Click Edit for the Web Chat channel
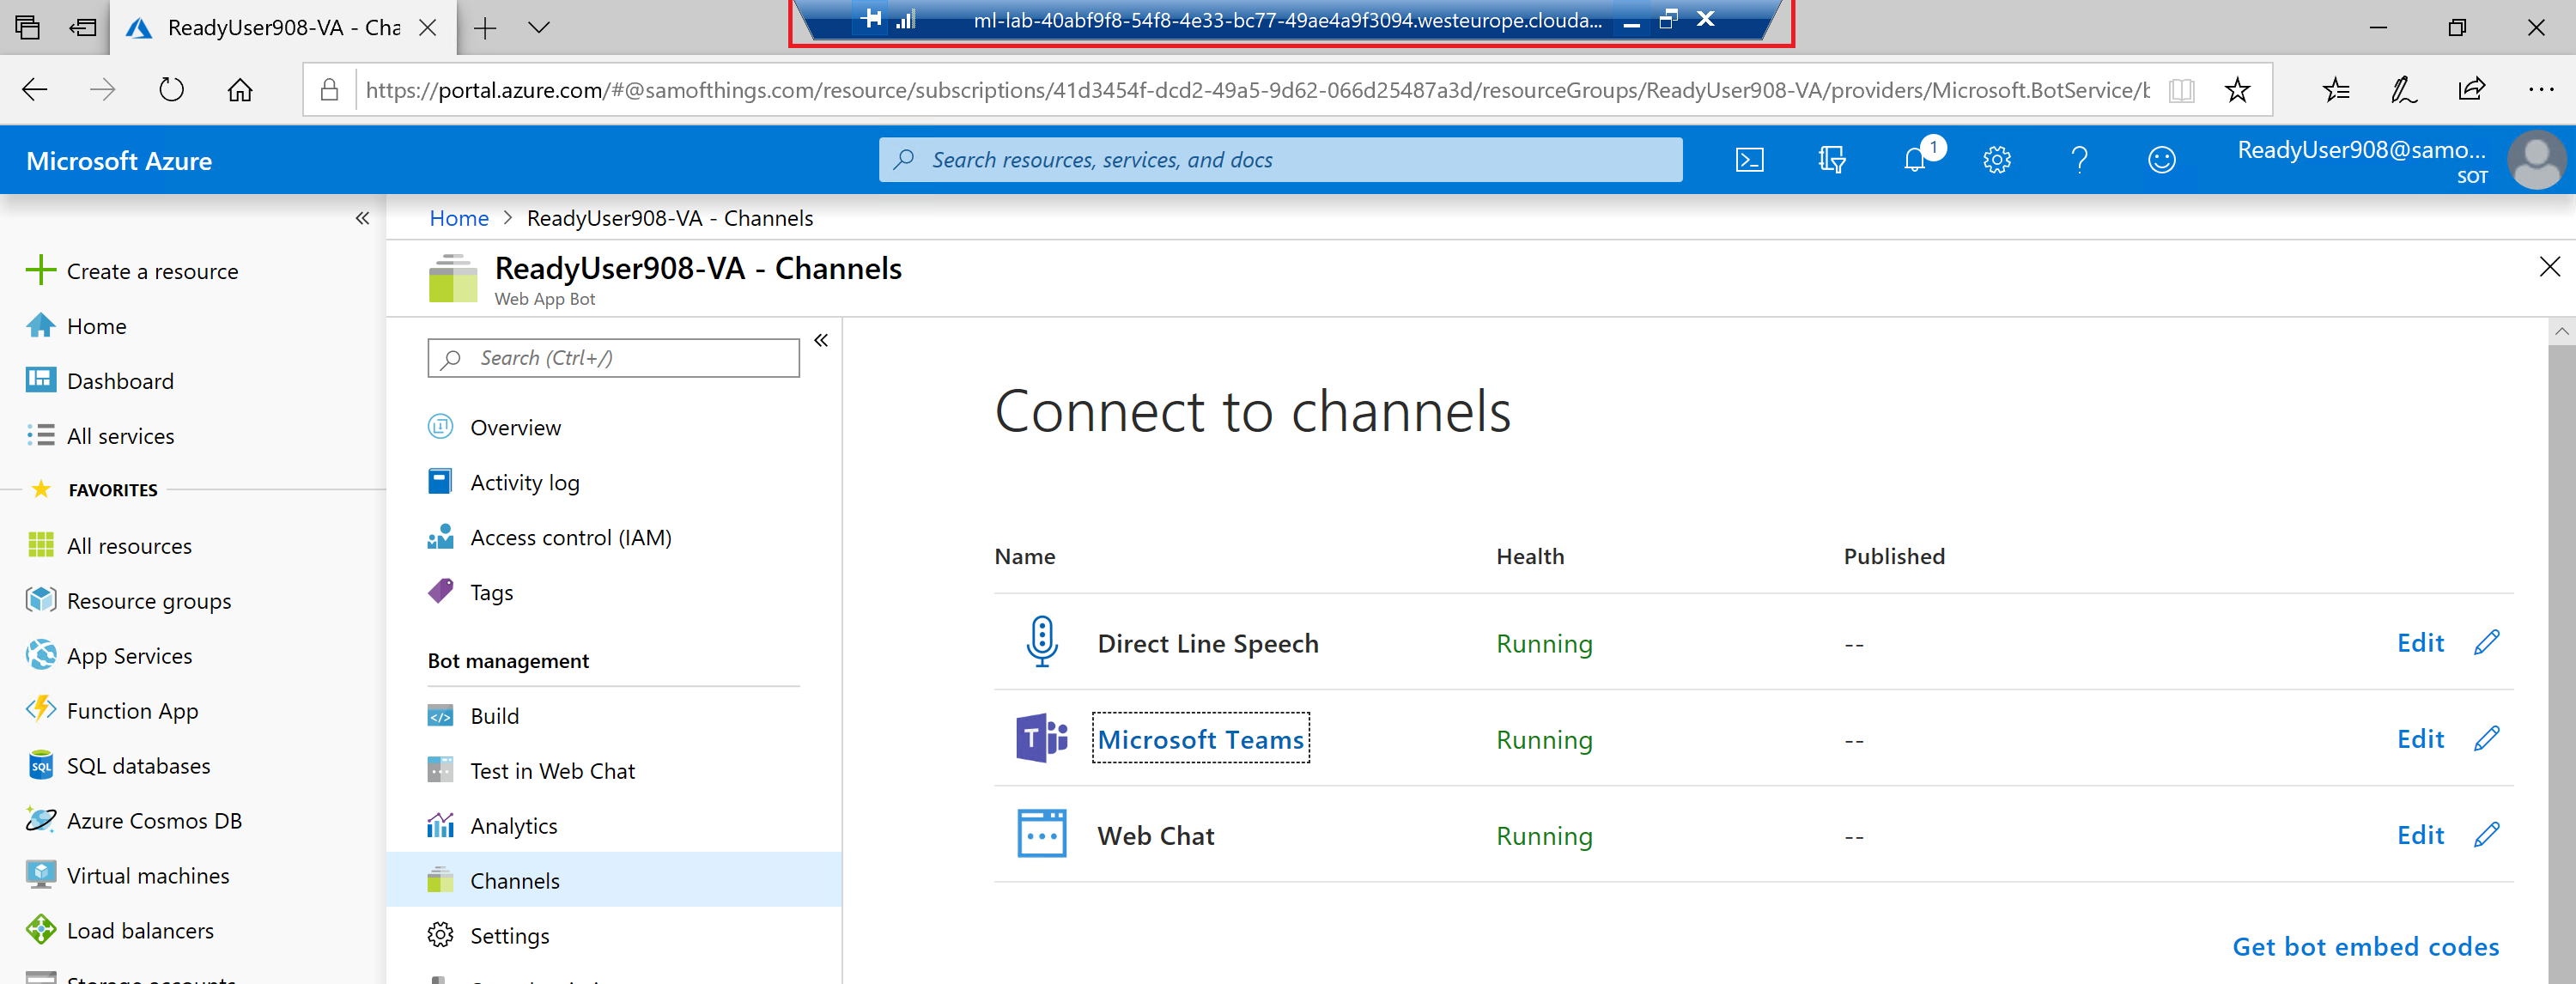 pyautogui.click(x=2419, y=835)
